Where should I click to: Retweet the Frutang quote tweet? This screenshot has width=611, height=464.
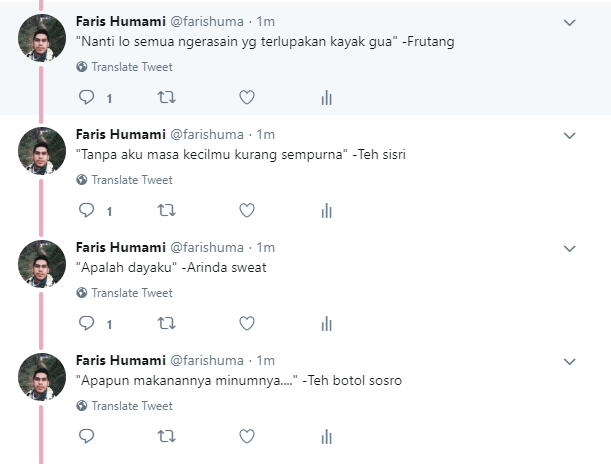point(166,98)
